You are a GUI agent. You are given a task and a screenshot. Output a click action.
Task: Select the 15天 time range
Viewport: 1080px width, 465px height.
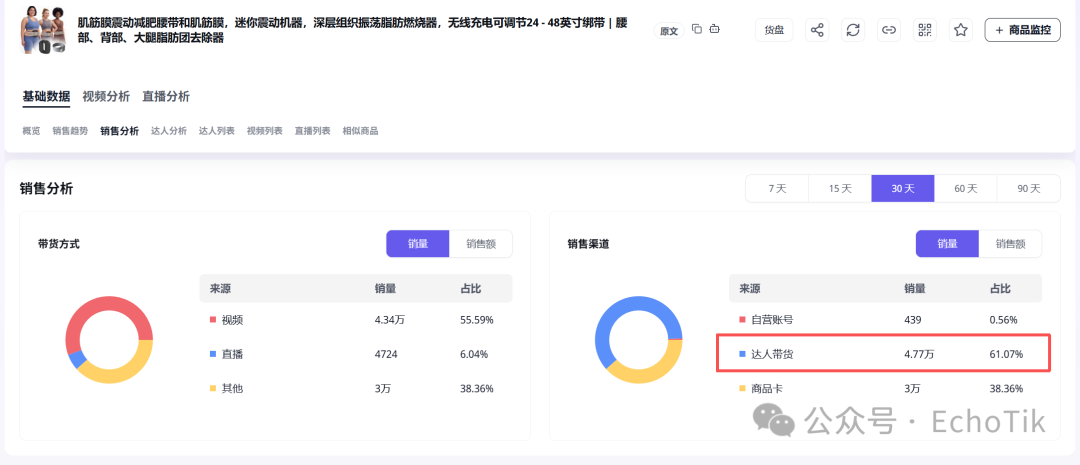[x=840, y=189]
